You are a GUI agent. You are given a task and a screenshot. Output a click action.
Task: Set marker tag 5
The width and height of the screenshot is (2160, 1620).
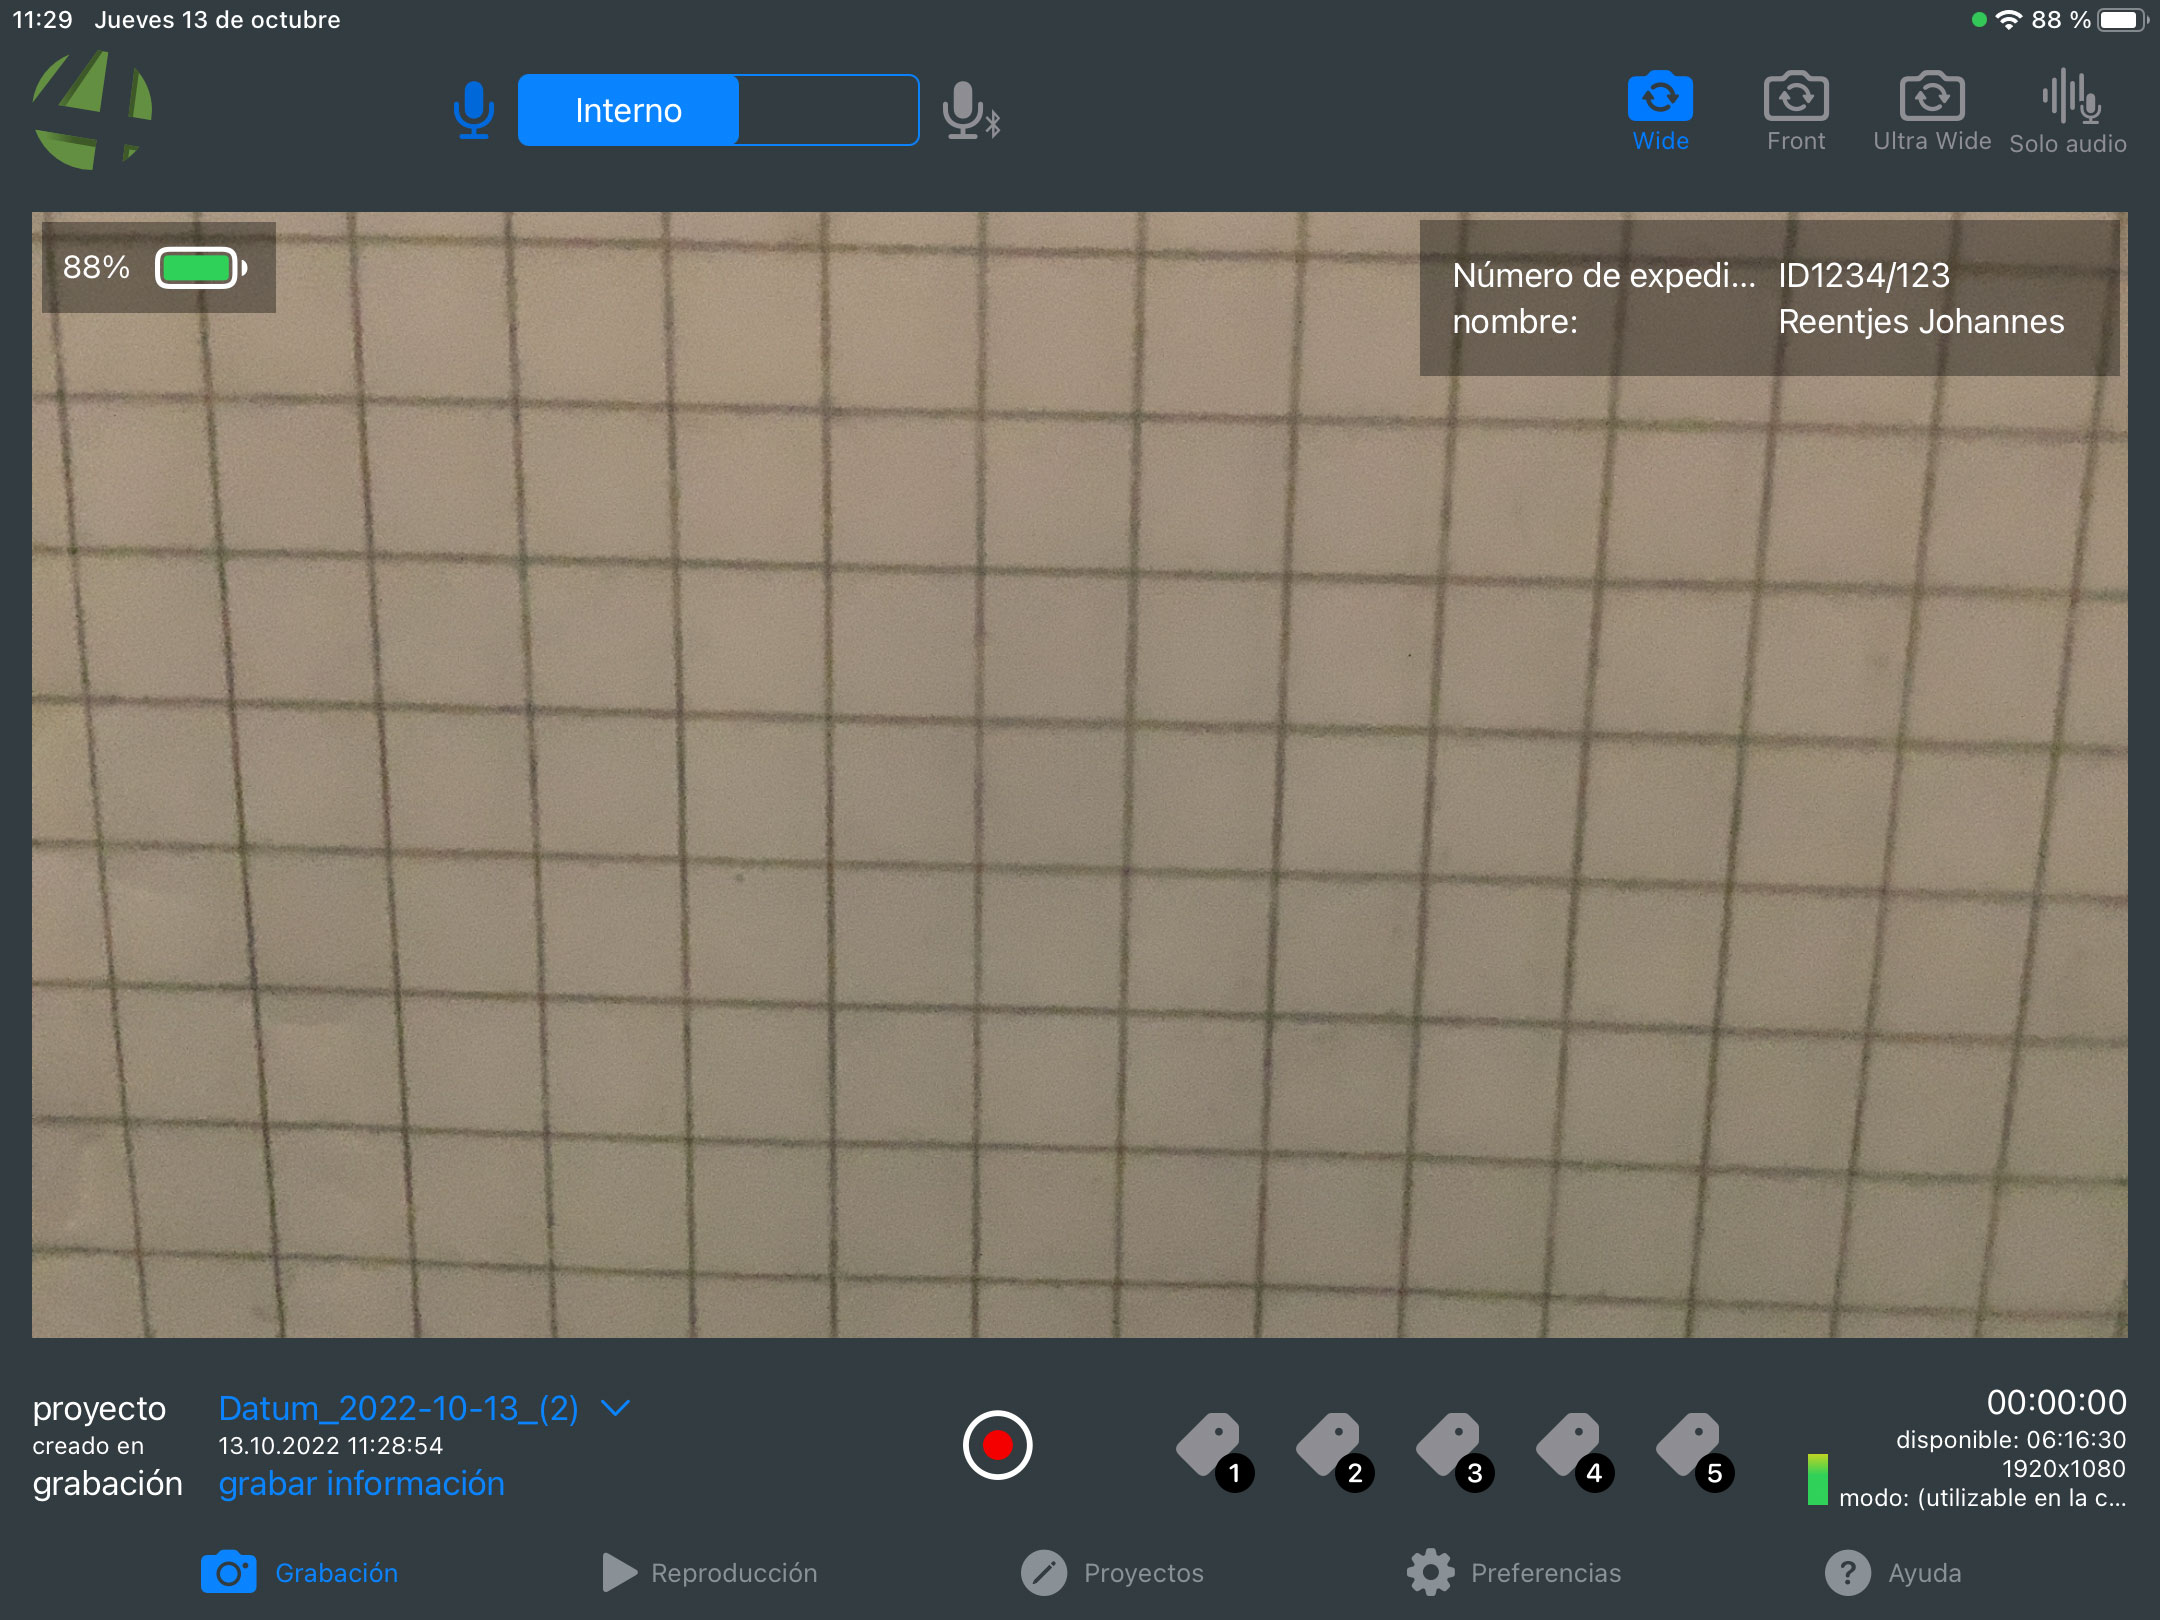(x=1695, y=1452)
